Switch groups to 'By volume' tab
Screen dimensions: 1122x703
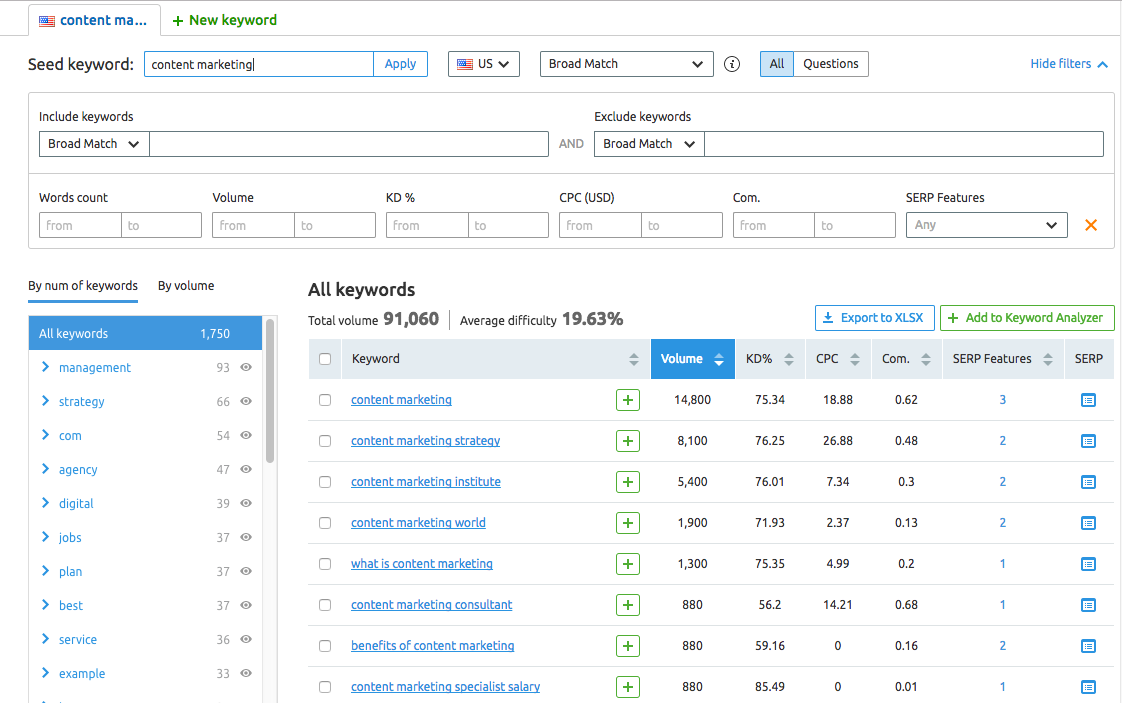click(x=186, y=286)
